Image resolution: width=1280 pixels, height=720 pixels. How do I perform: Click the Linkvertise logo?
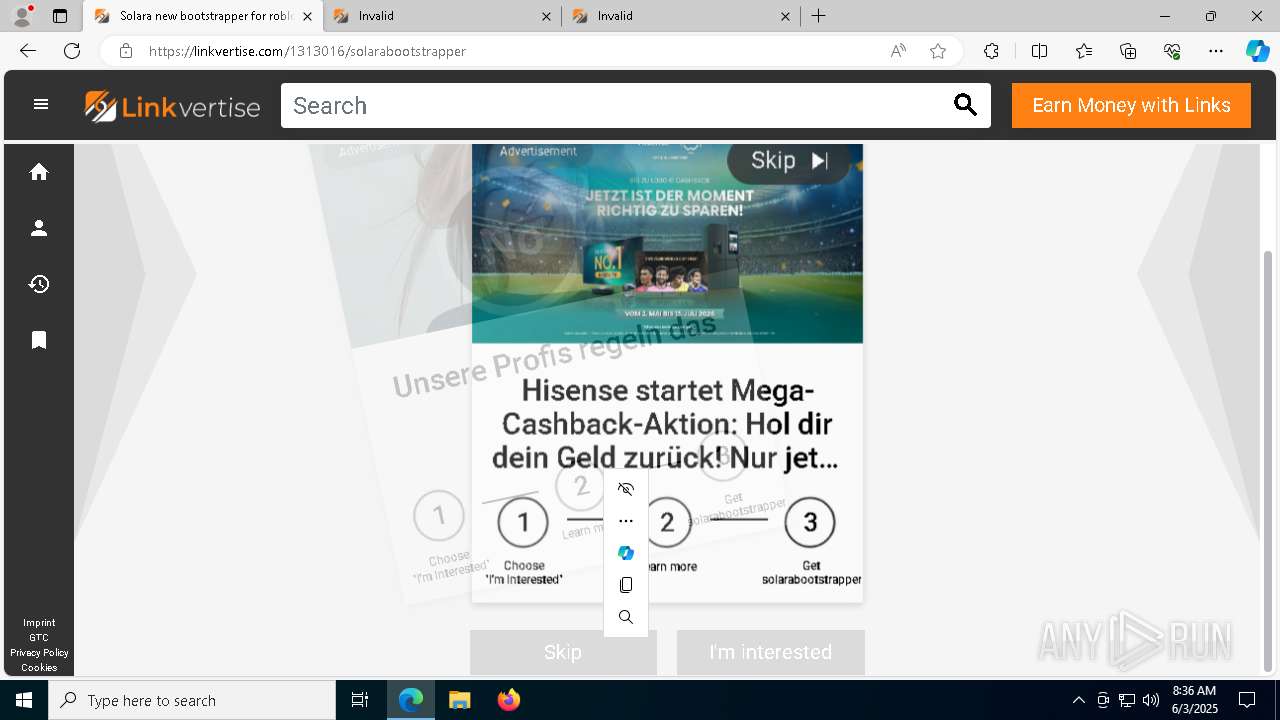click(x=172, y=106)
